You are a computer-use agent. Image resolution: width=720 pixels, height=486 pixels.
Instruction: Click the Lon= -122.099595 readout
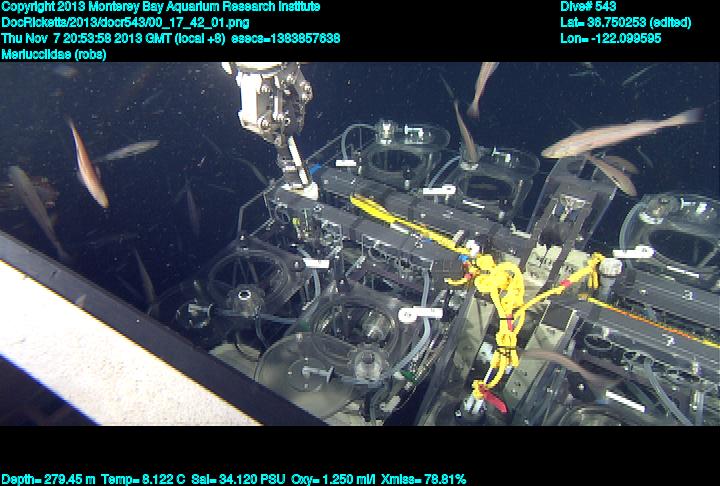pyautogui.click(x=611, y=38)
